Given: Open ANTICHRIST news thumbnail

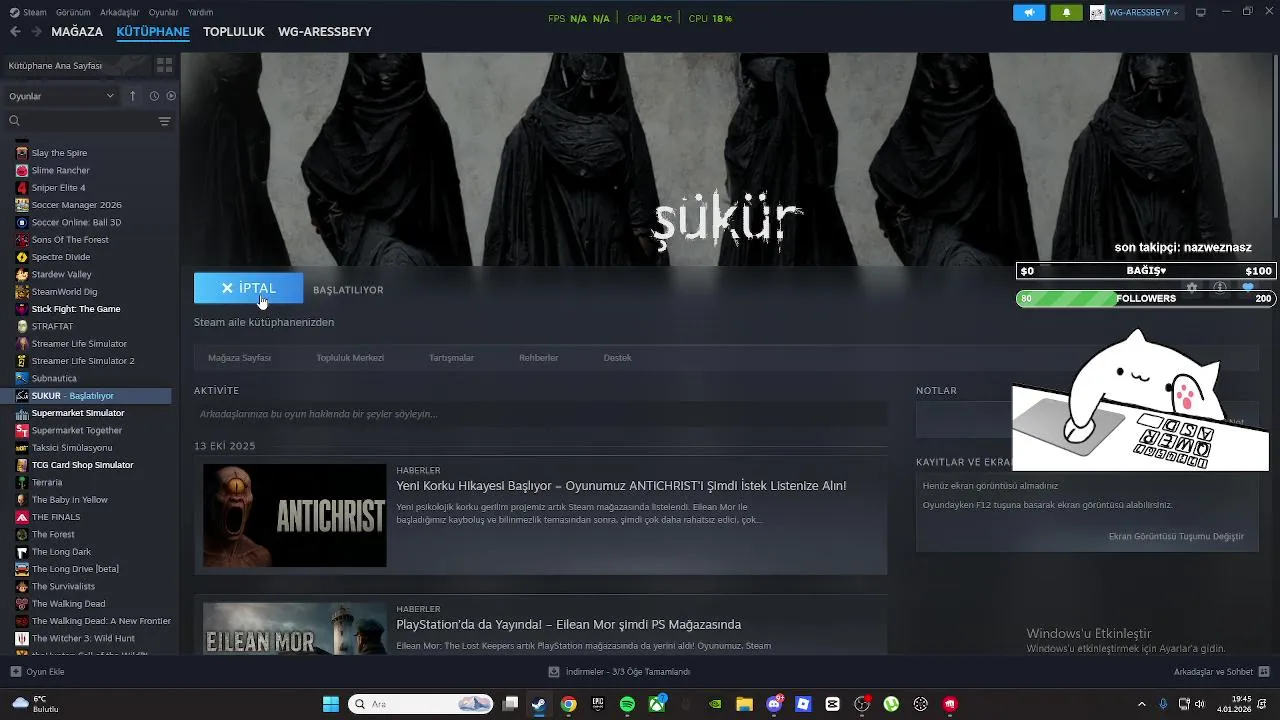Looking at the screenshot, I should pyautogui.click(x=294, y=515).
